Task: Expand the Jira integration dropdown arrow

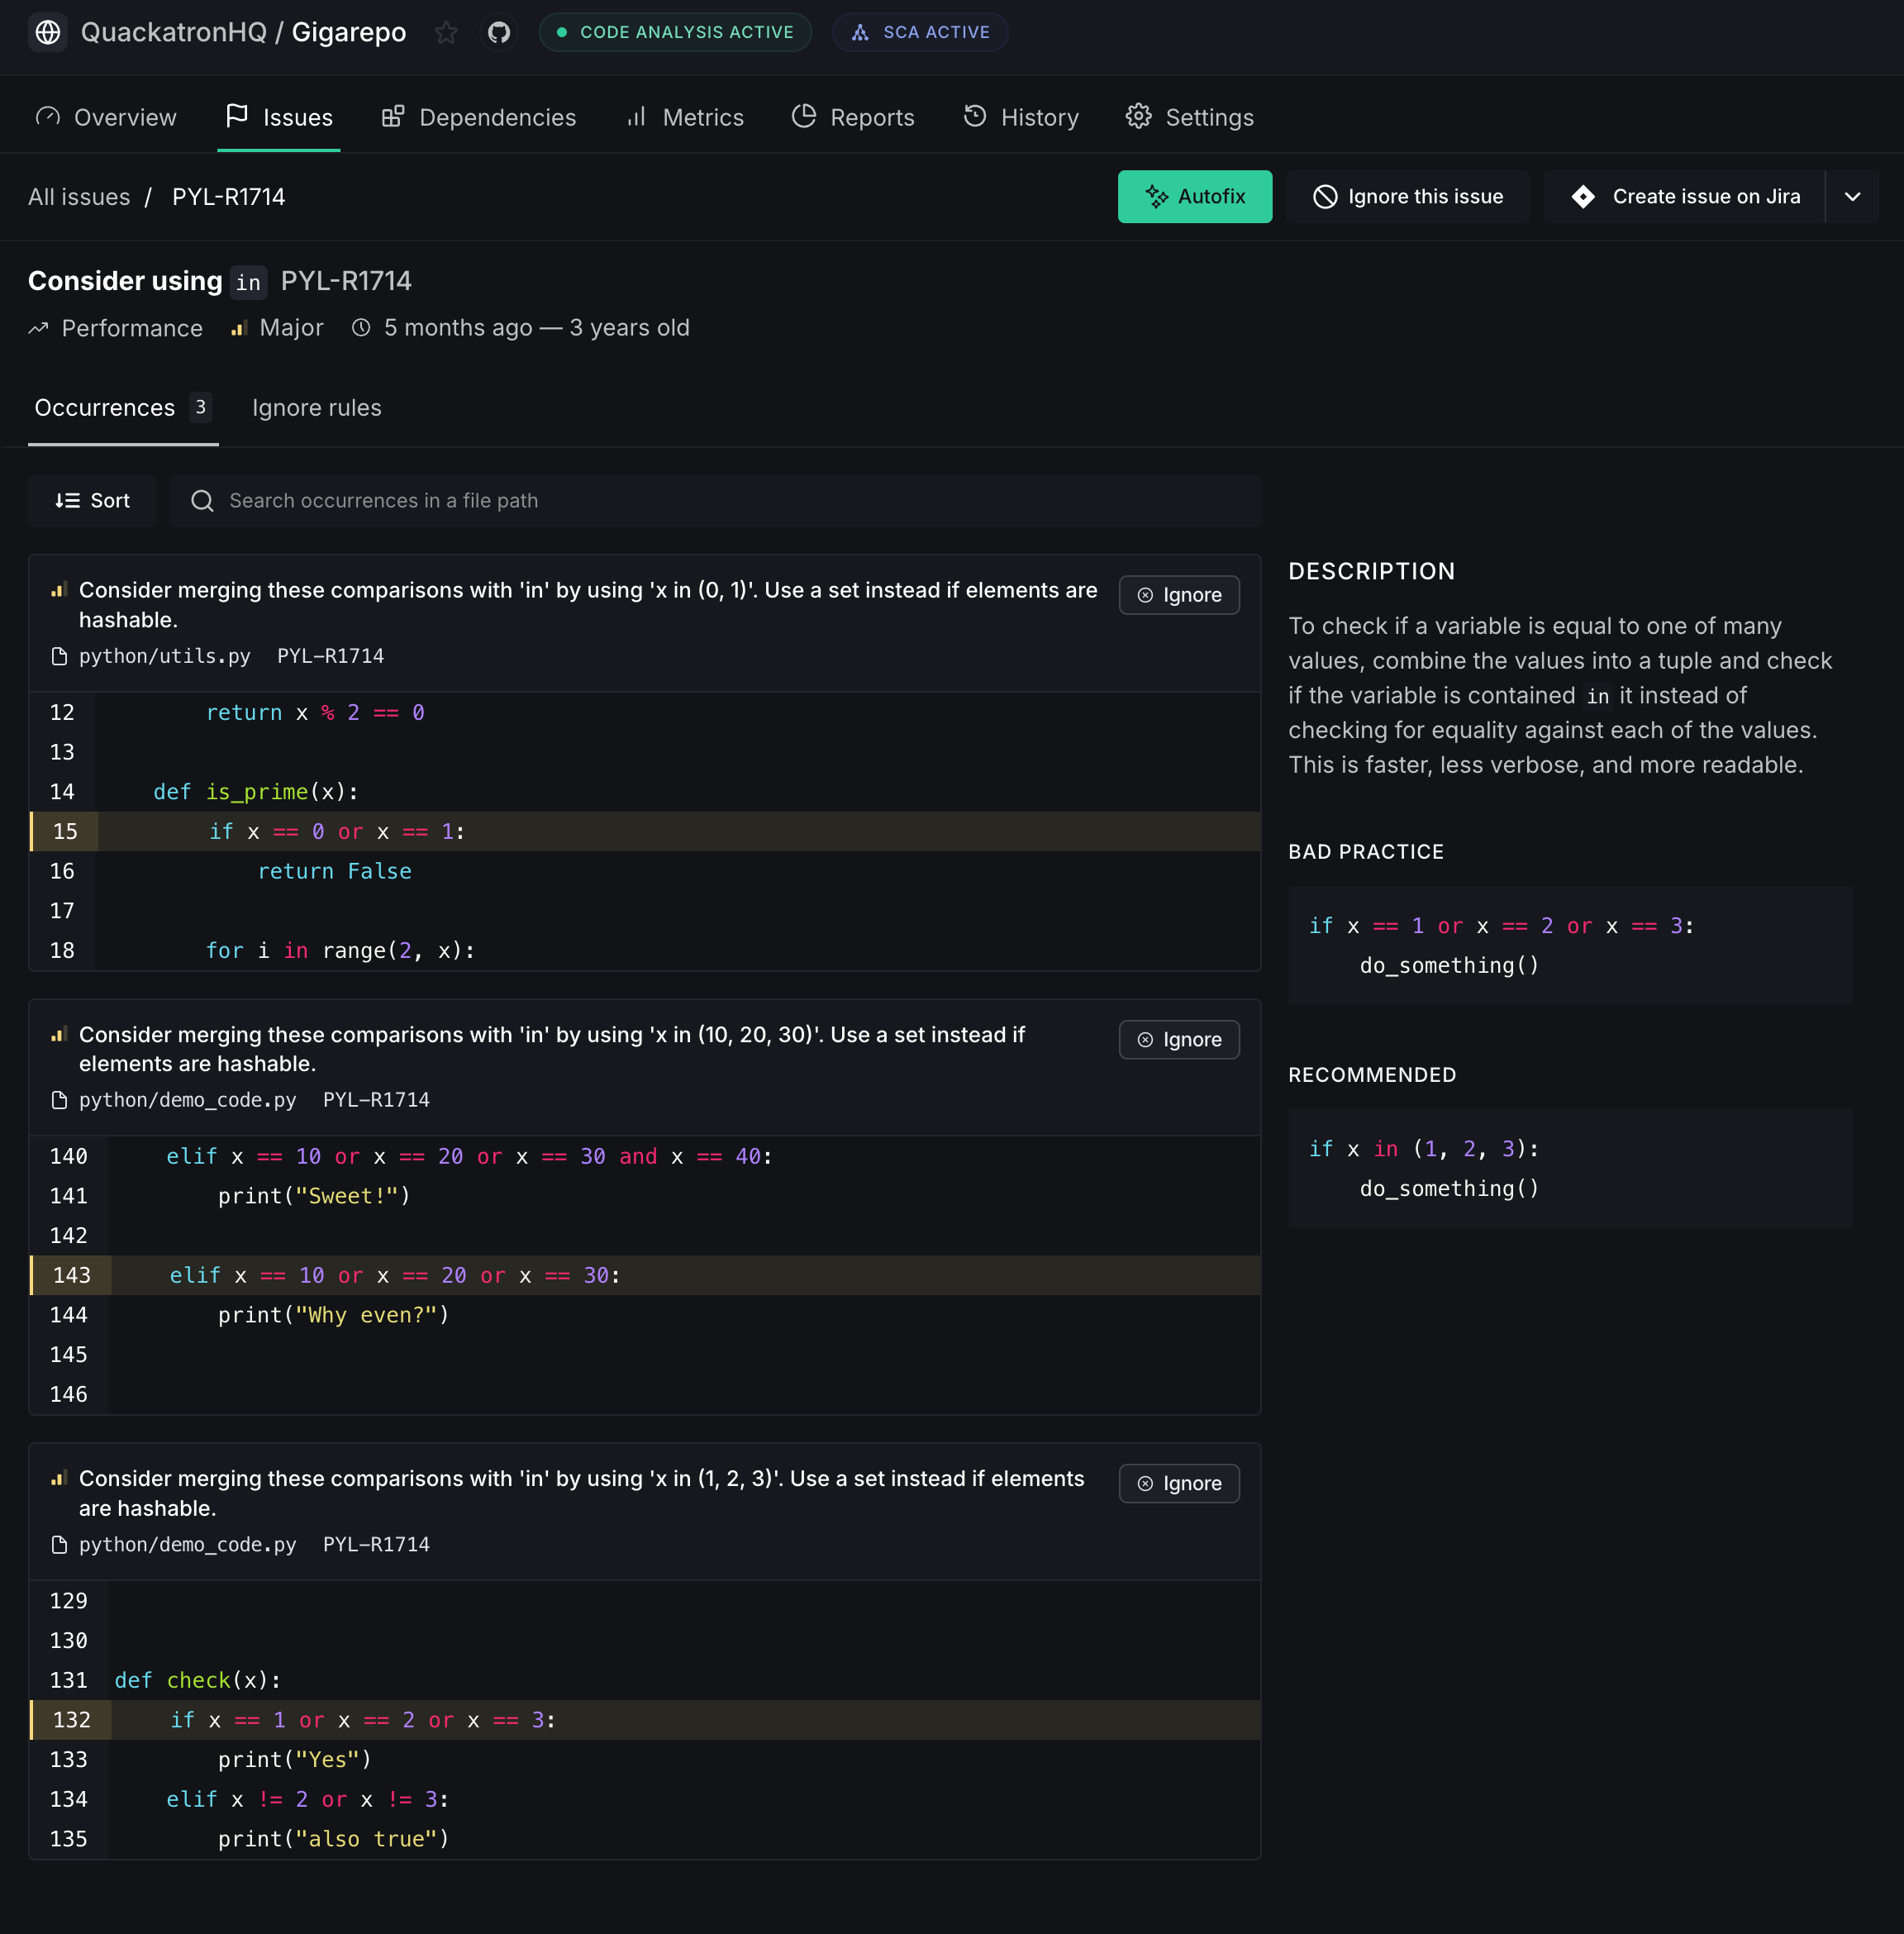Action: pos(1852,197)
